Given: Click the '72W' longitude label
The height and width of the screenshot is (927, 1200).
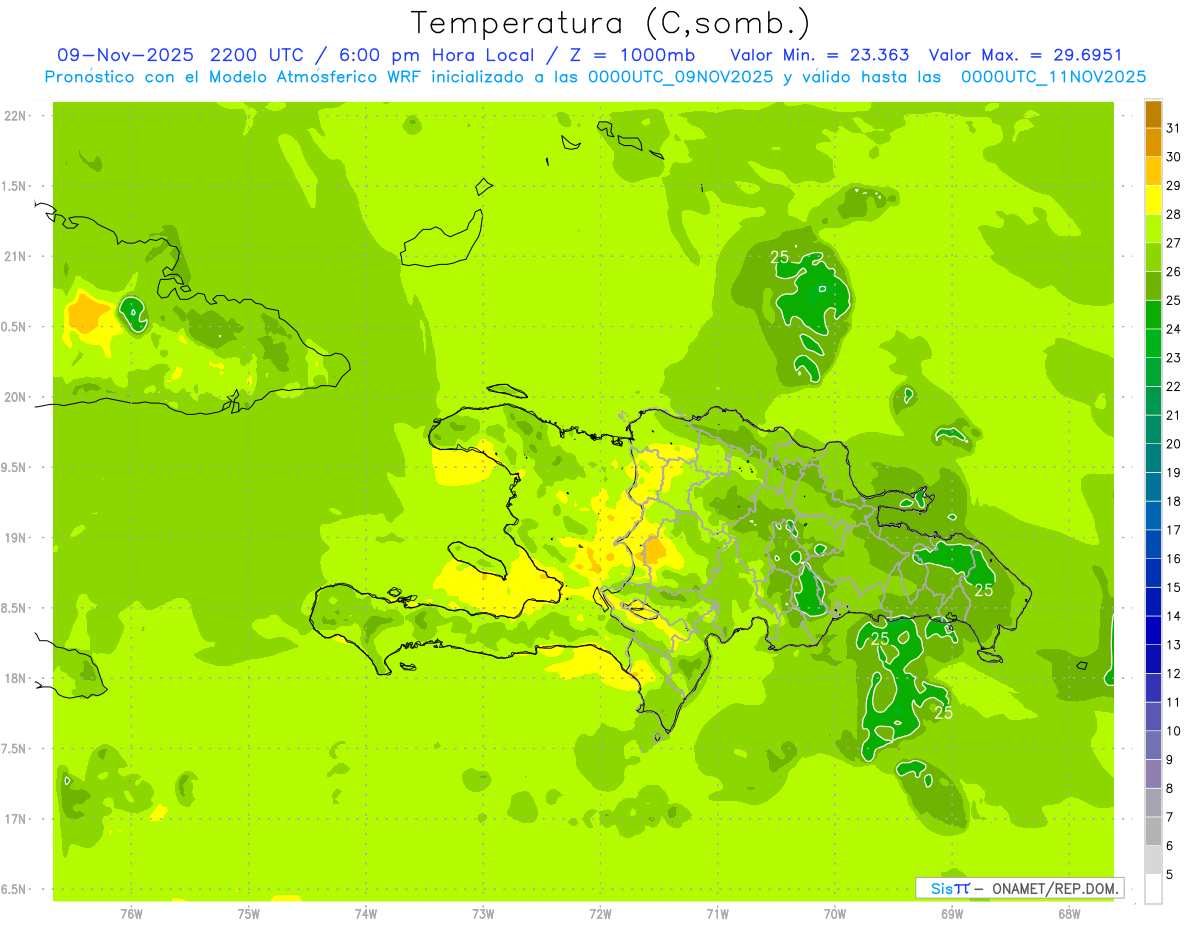Looking at the screenshot, I should [600, 913].
